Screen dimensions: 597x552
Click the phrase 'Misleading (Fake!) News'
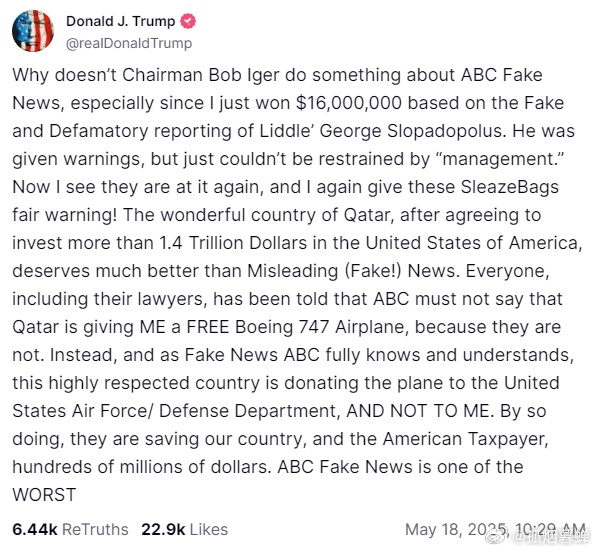click(351, 271)
